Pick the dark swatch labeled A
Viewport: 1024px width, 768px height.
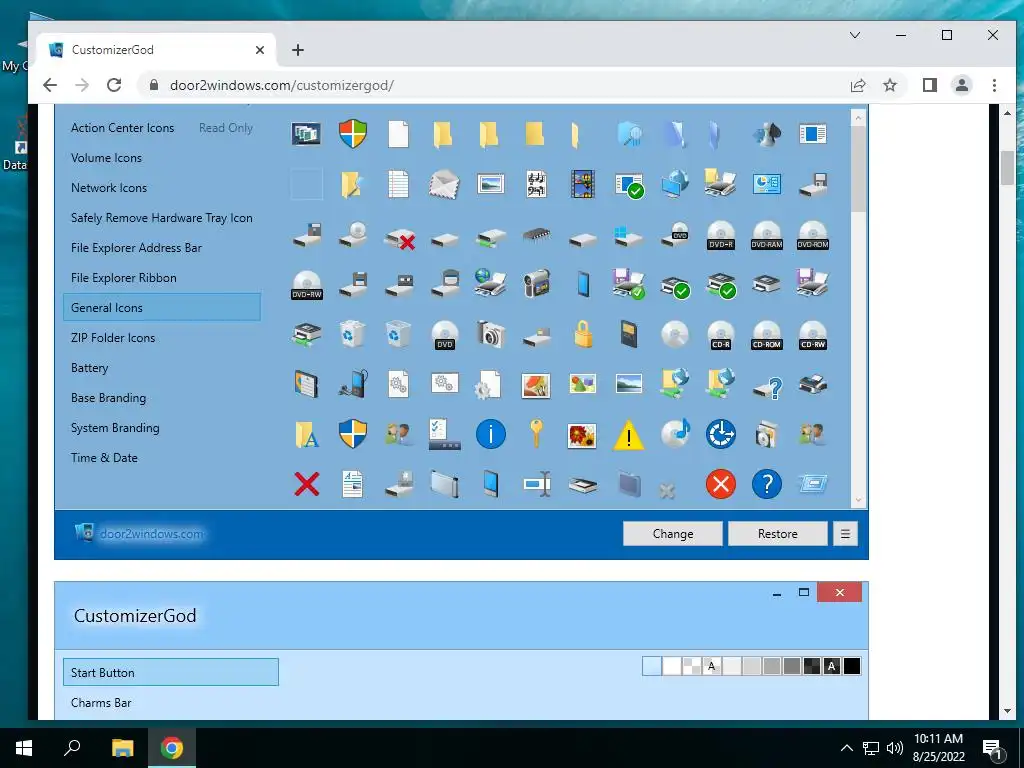pos(831,667)
